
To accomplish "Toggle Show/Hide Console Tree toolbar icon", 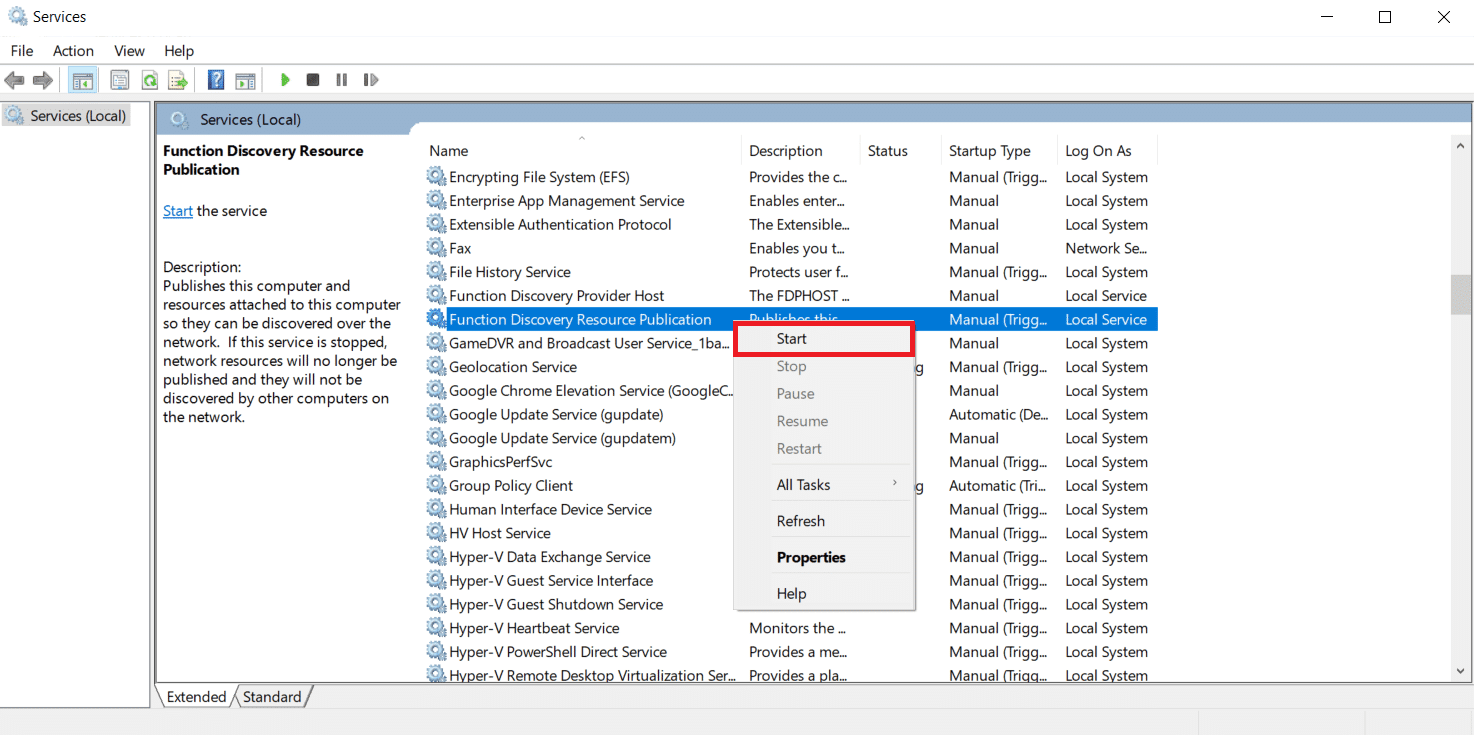I will pos(83,80).
